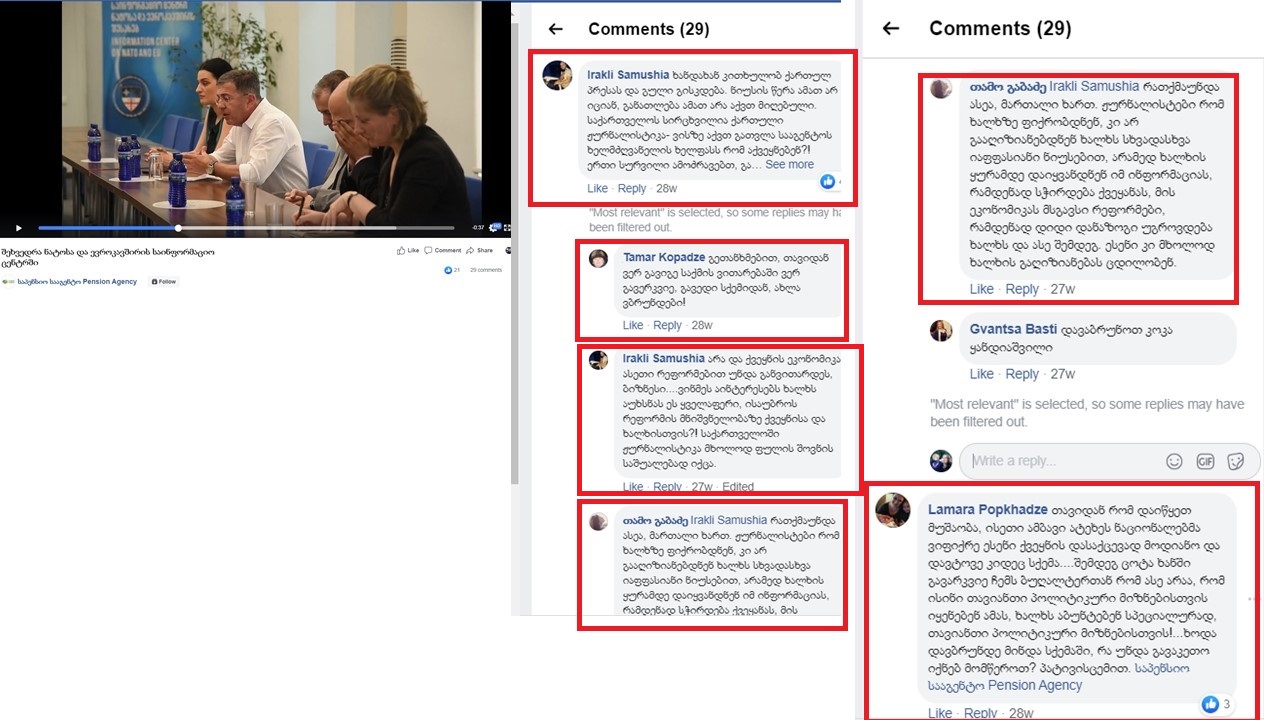Toggle fullscreen on the video player
This screenshot has width=1280, height=720.
tap(507, 228)
